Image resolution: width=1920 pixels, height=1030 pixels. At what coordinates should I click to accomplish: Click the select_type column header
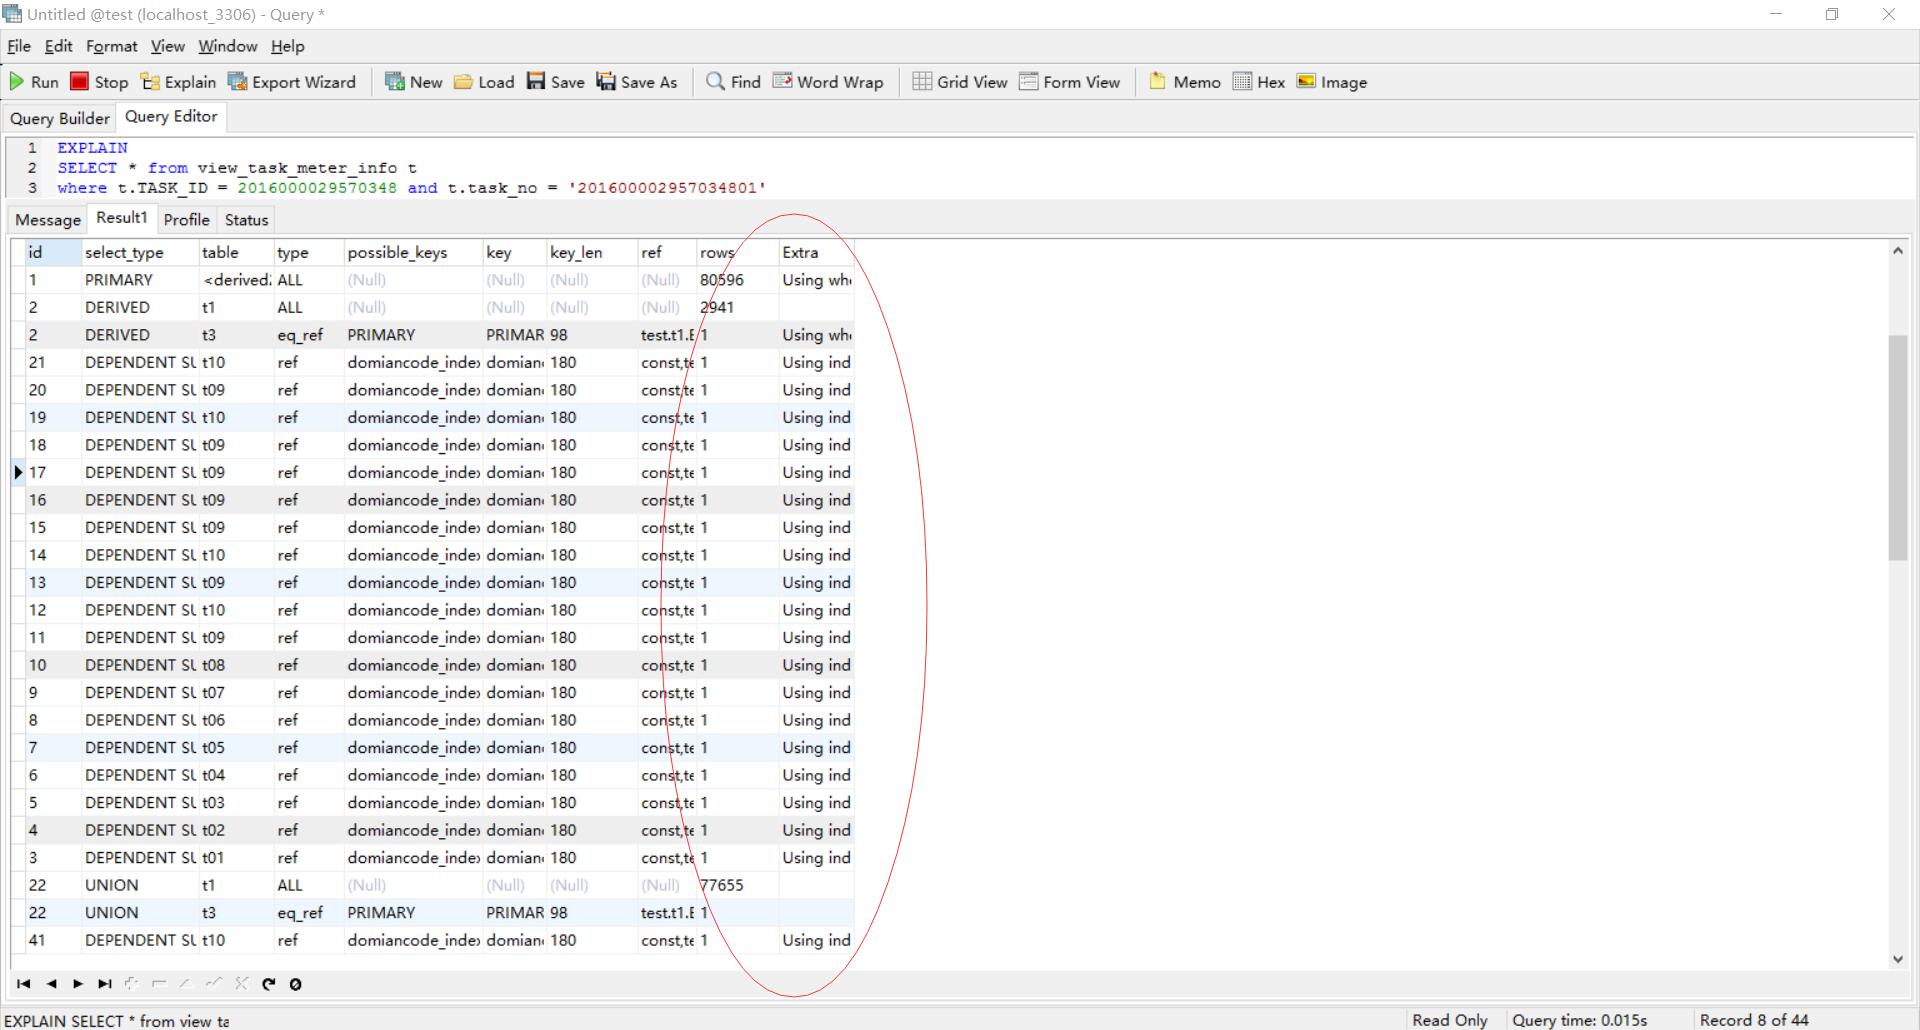coord(139,252)
